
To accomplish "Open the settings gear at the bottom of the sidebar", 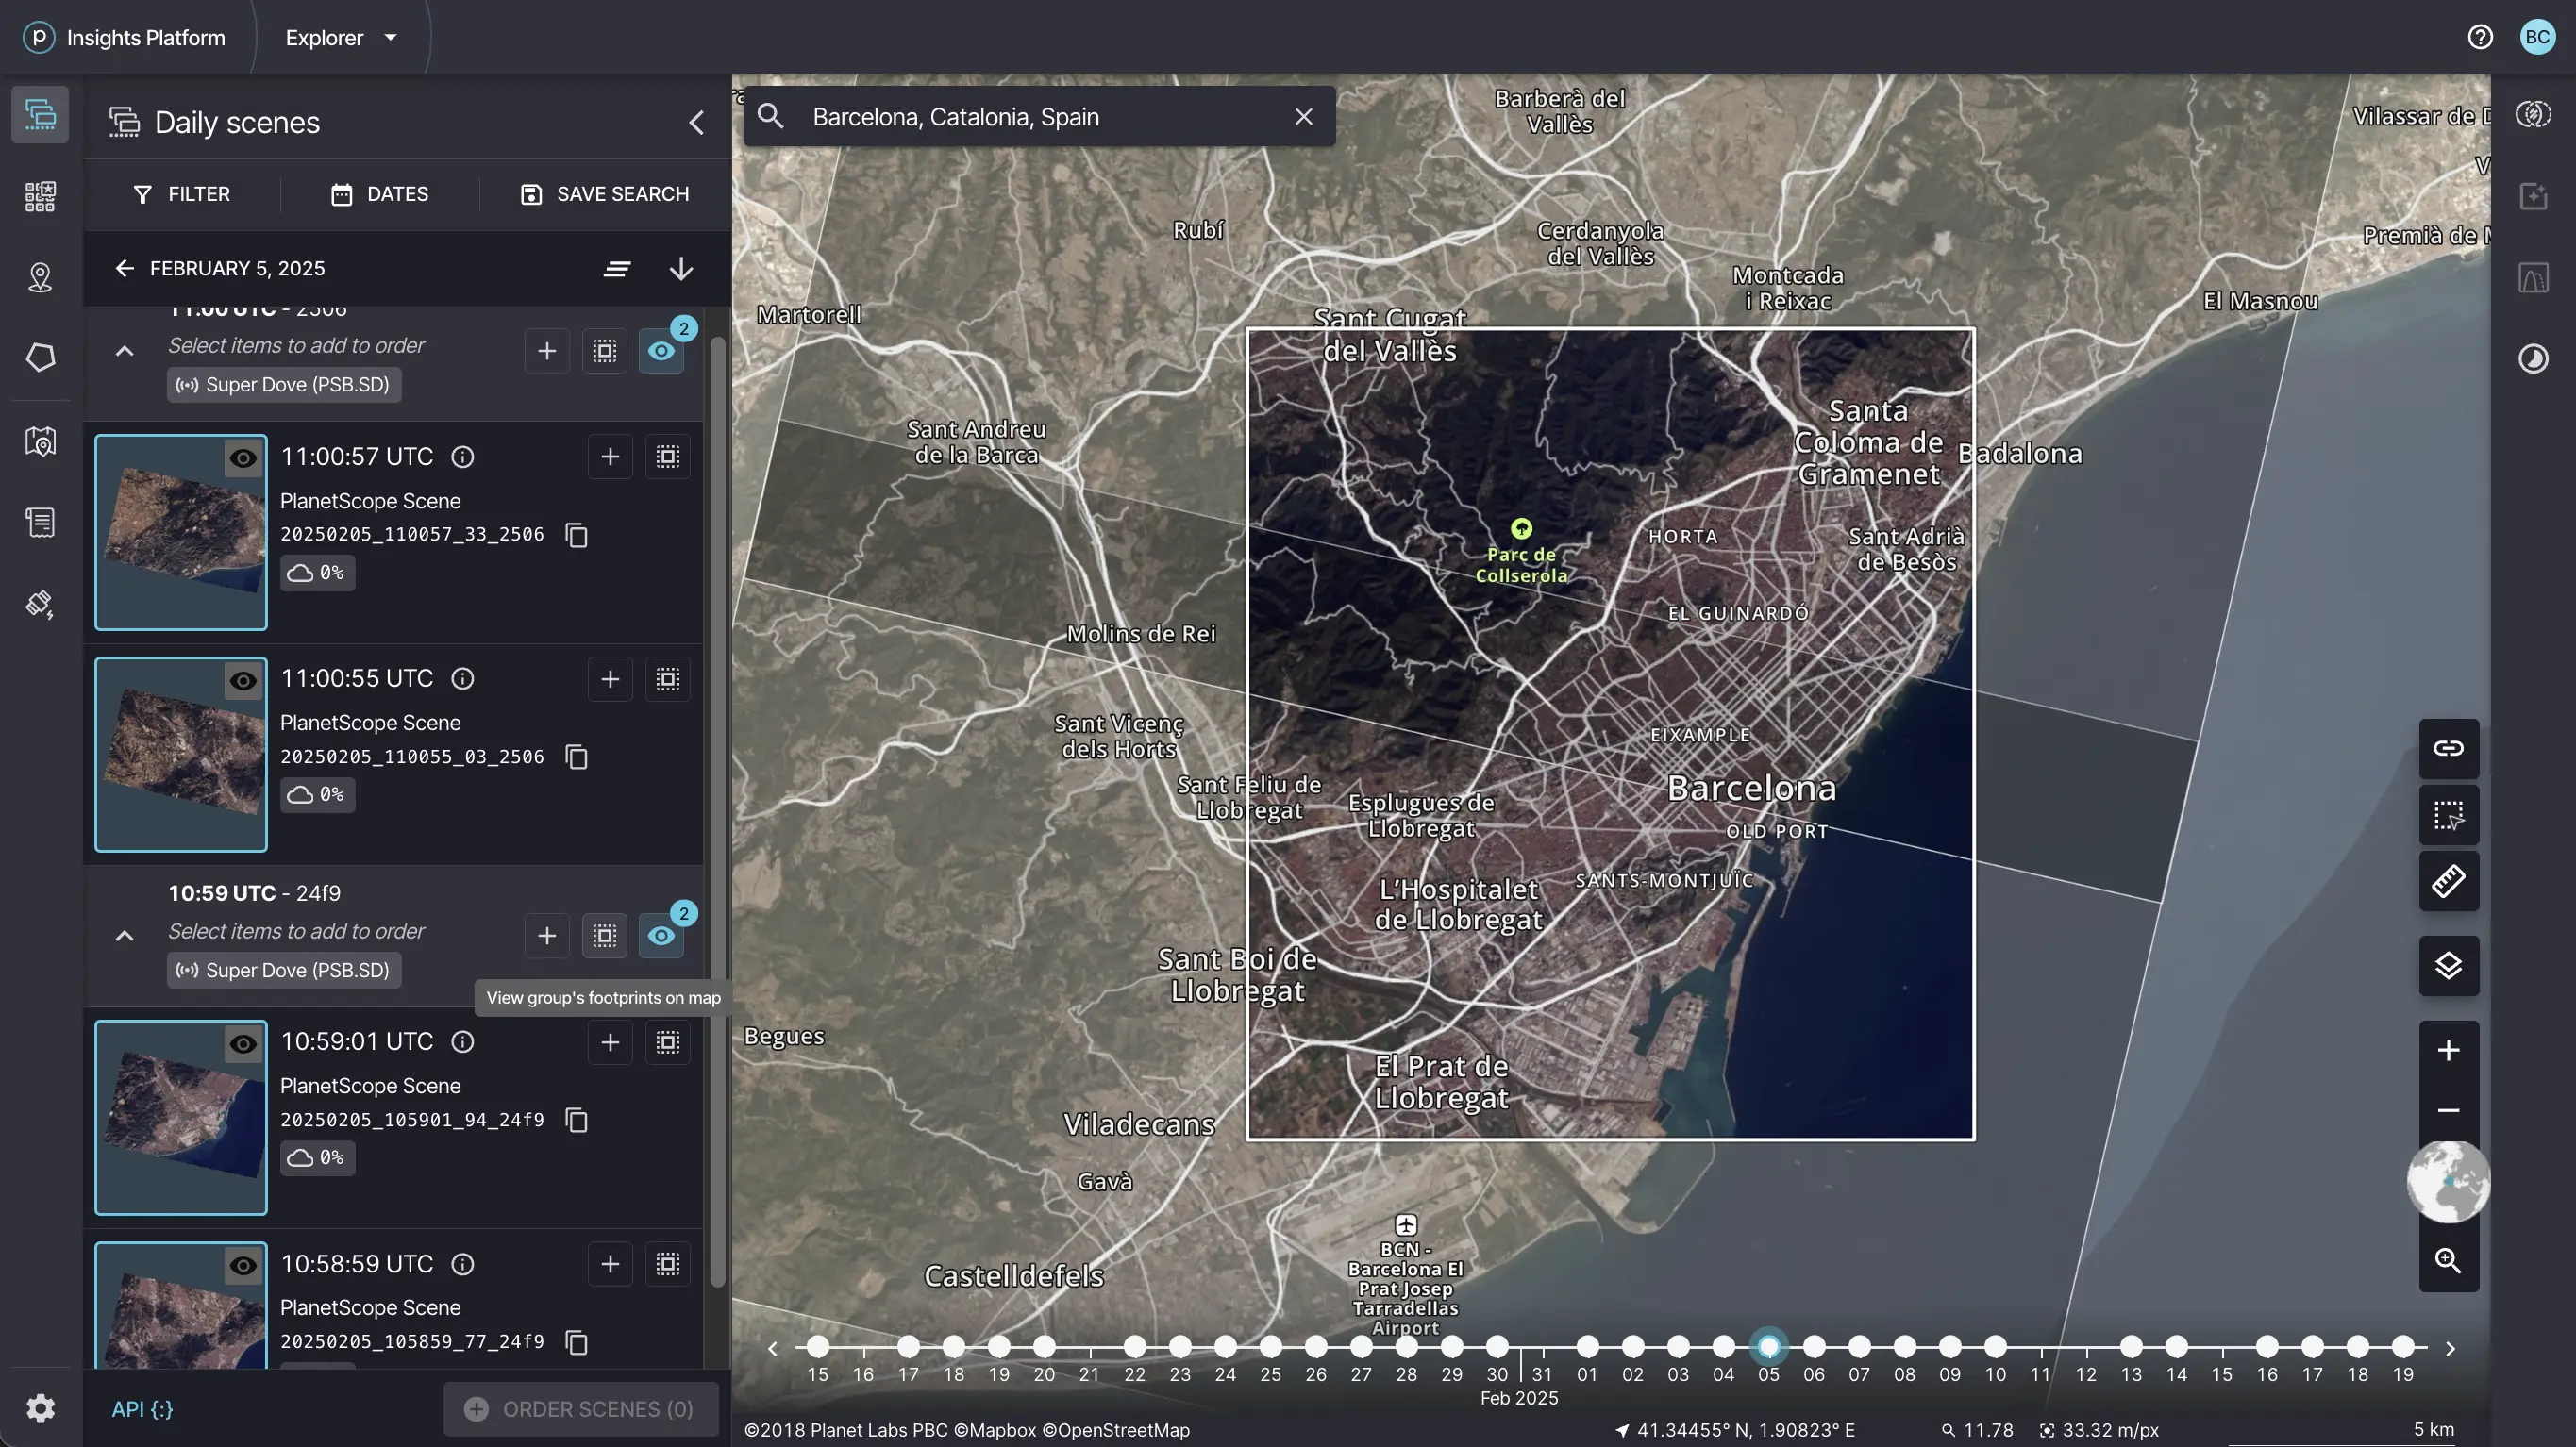I will 40,1409.
